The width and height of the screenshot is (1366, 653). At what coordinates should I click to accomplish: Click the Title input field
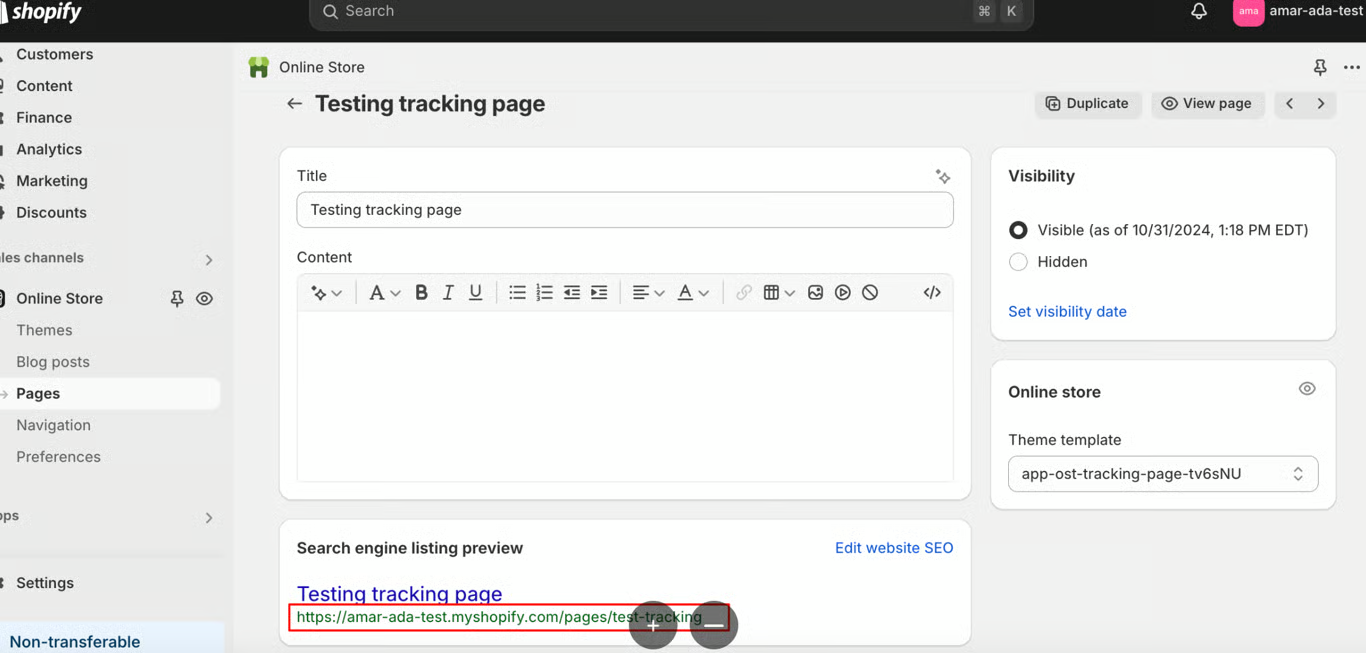[625, 210]
